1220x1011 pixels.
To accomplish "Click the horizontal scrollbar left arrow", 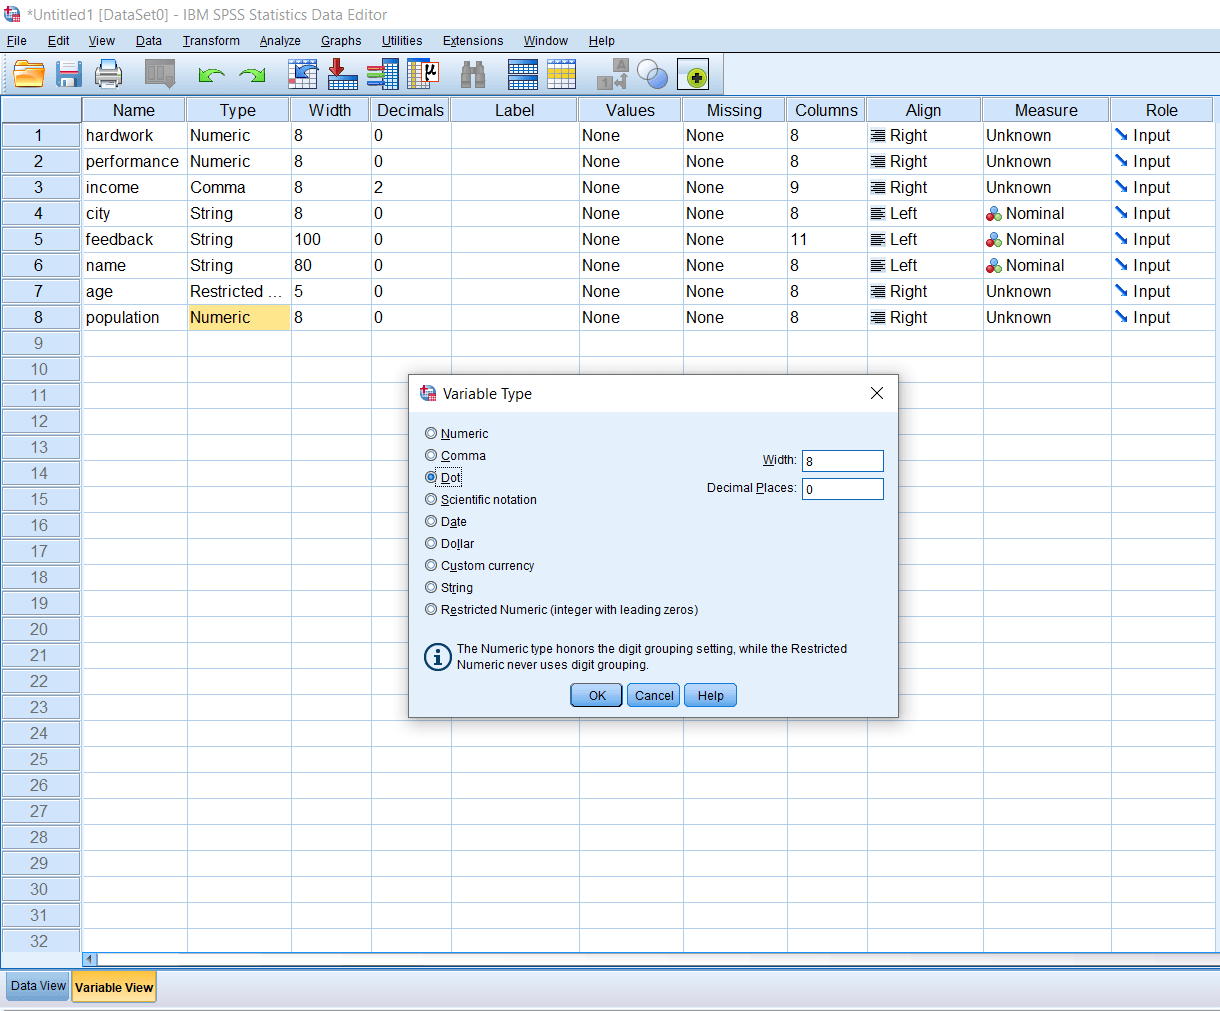I will click(90, 959).
